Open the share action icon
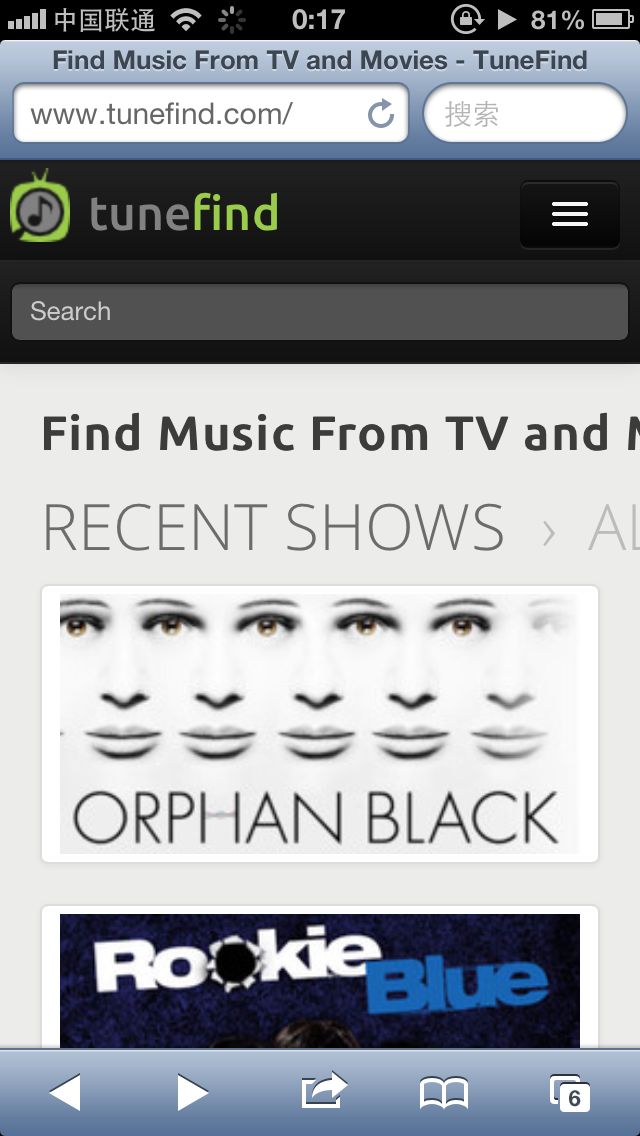Image resolution: width=640 pixels, height=1136 pixels. pos(324,1090)
